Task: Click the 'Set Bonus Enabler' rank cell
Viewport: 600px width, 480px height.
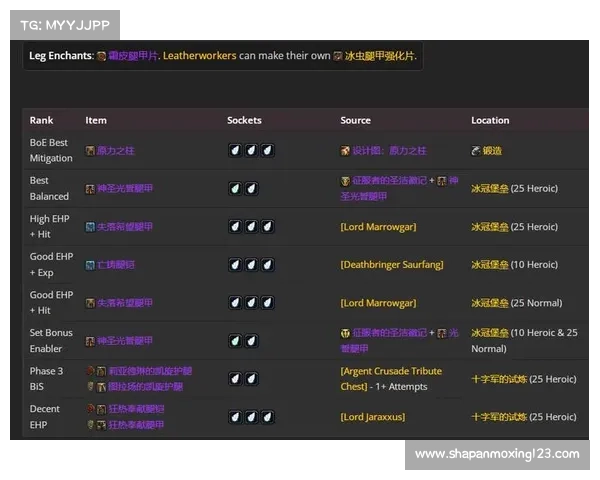Action: click(51, 341)
